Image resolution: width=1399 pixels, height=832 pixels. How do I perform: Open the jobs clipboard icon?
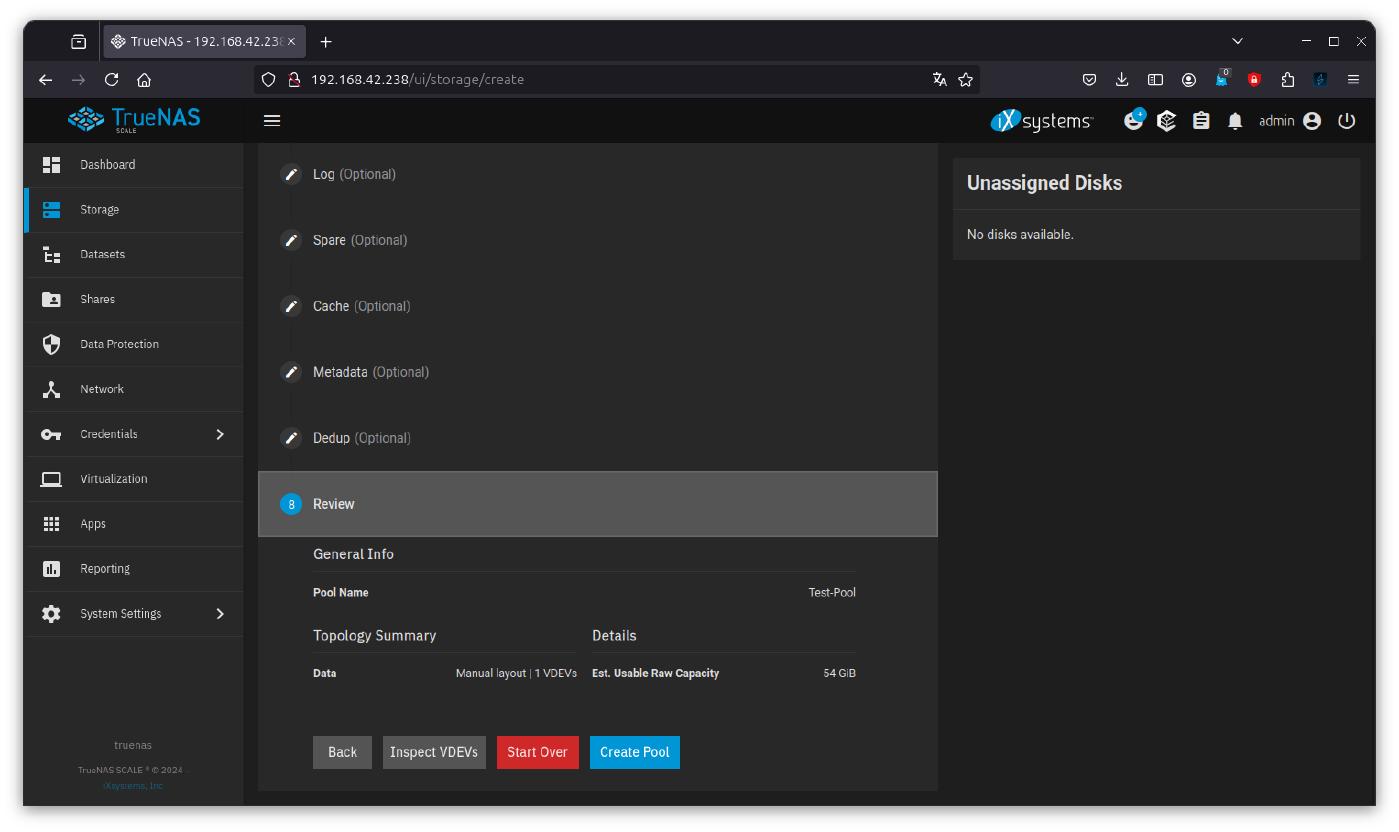(1201, 121)
